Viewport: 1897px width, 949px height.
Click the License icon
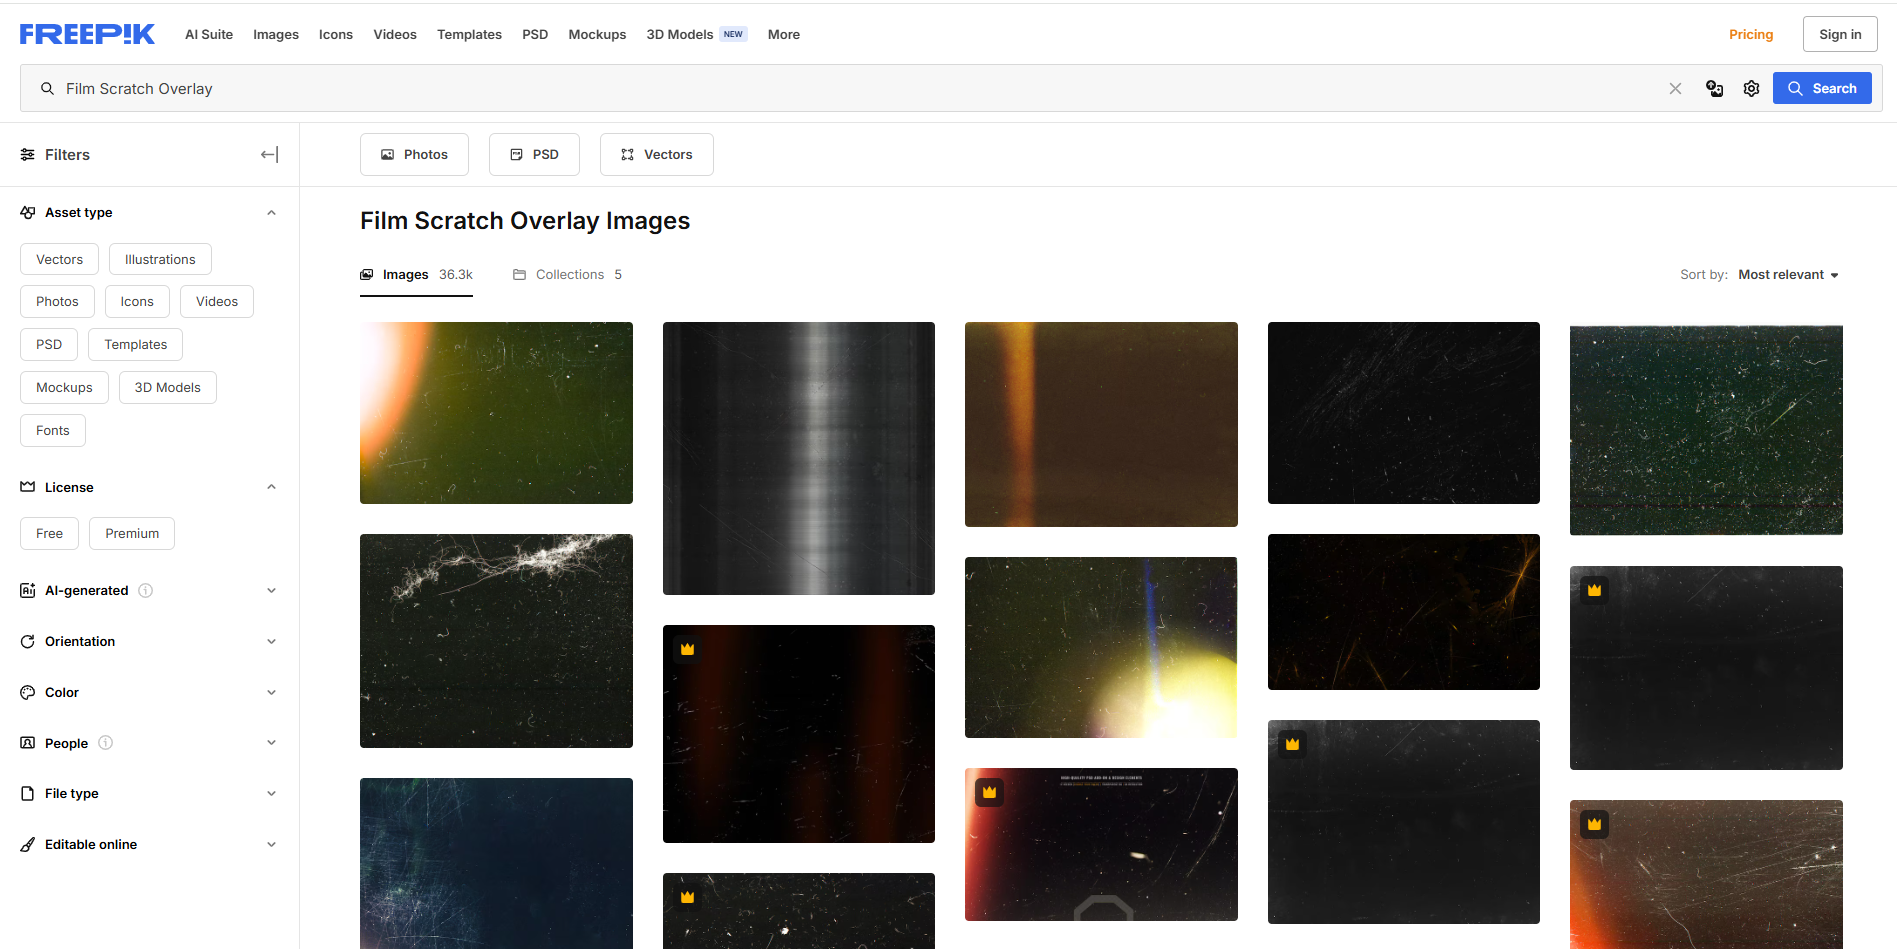click(28, 487)
